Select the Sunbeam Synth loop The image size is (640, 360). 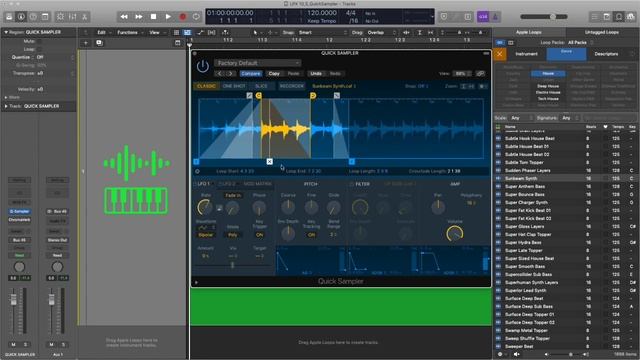[x=566, y=178]
